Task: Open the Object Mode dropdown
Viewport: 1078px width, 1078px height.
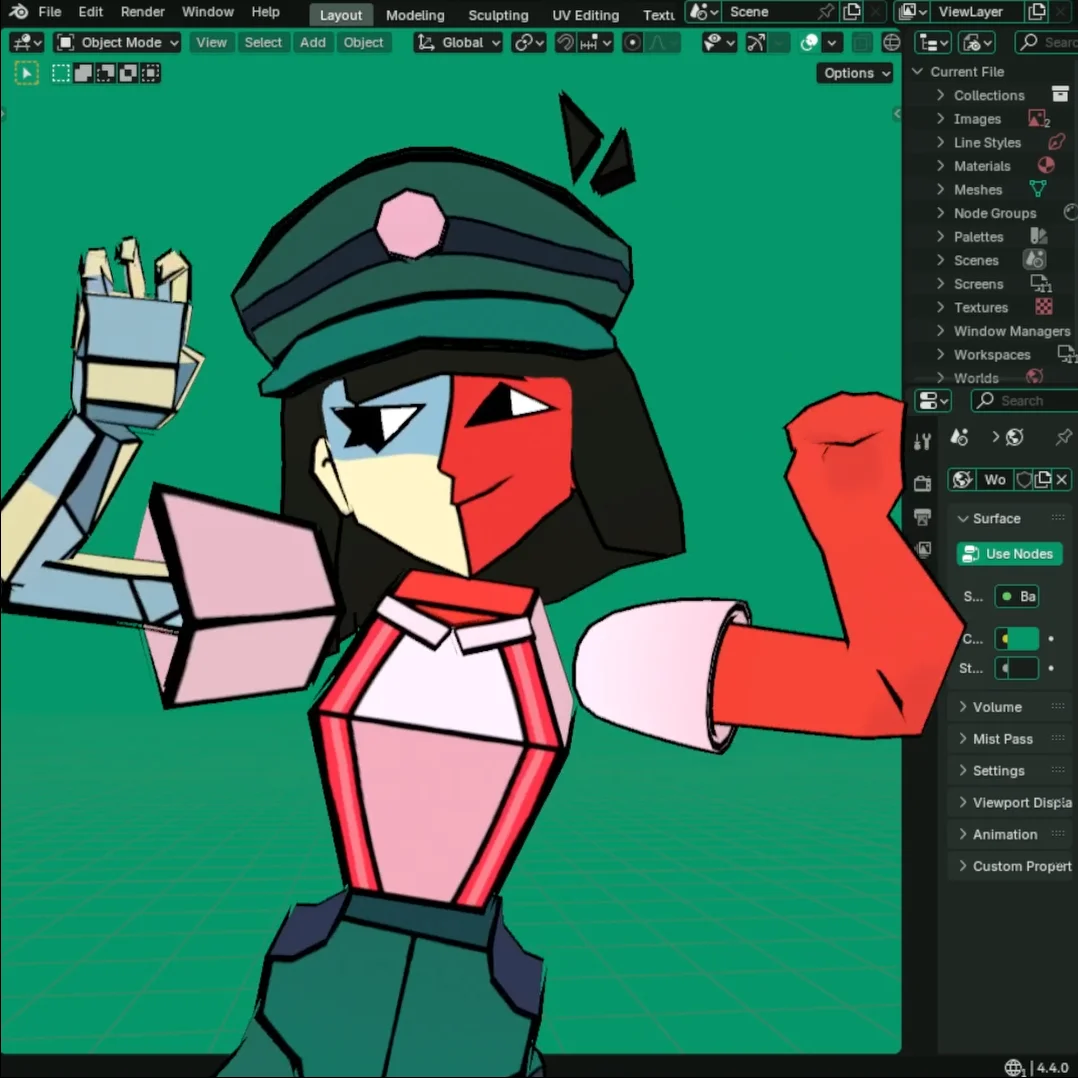Action: (116, 42)
